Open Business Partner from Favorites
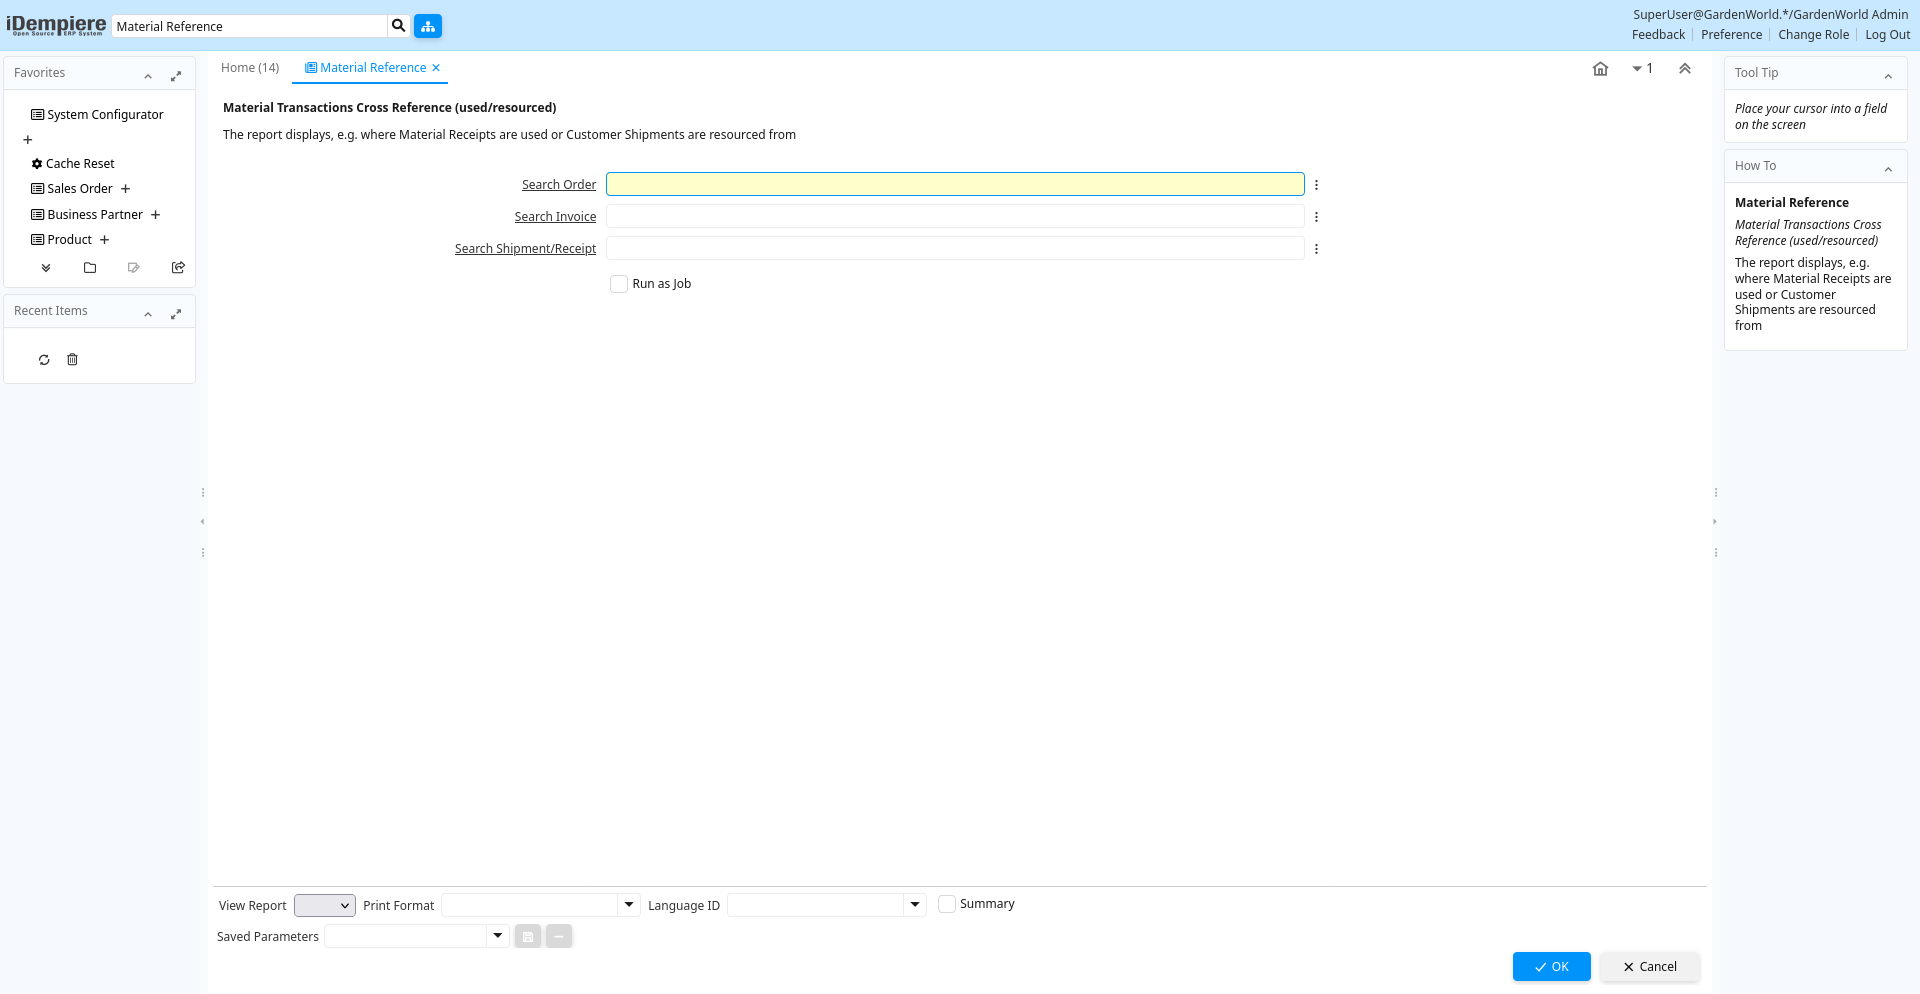1920x994 pixels. [x=95, y=215]
